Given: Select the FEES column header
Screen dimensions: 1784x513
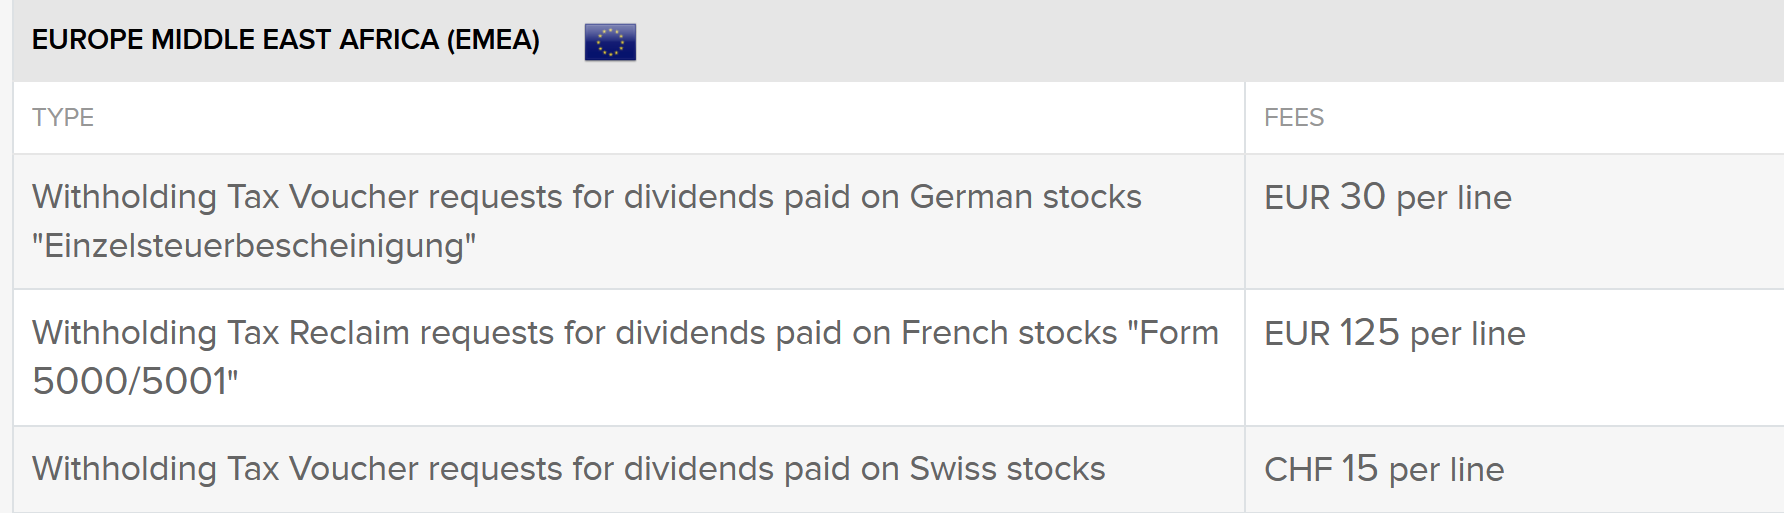Looking at the screenshot, I should coord(1293,118).
